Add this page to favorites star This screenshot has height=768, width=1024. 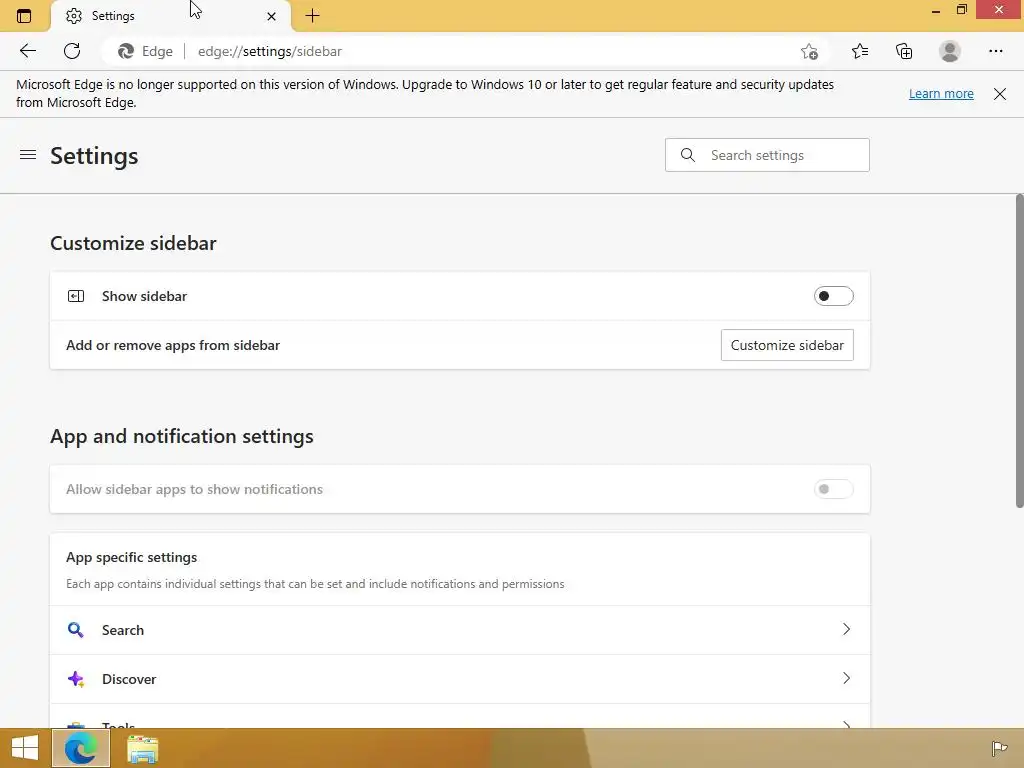[x=809, y=51]
